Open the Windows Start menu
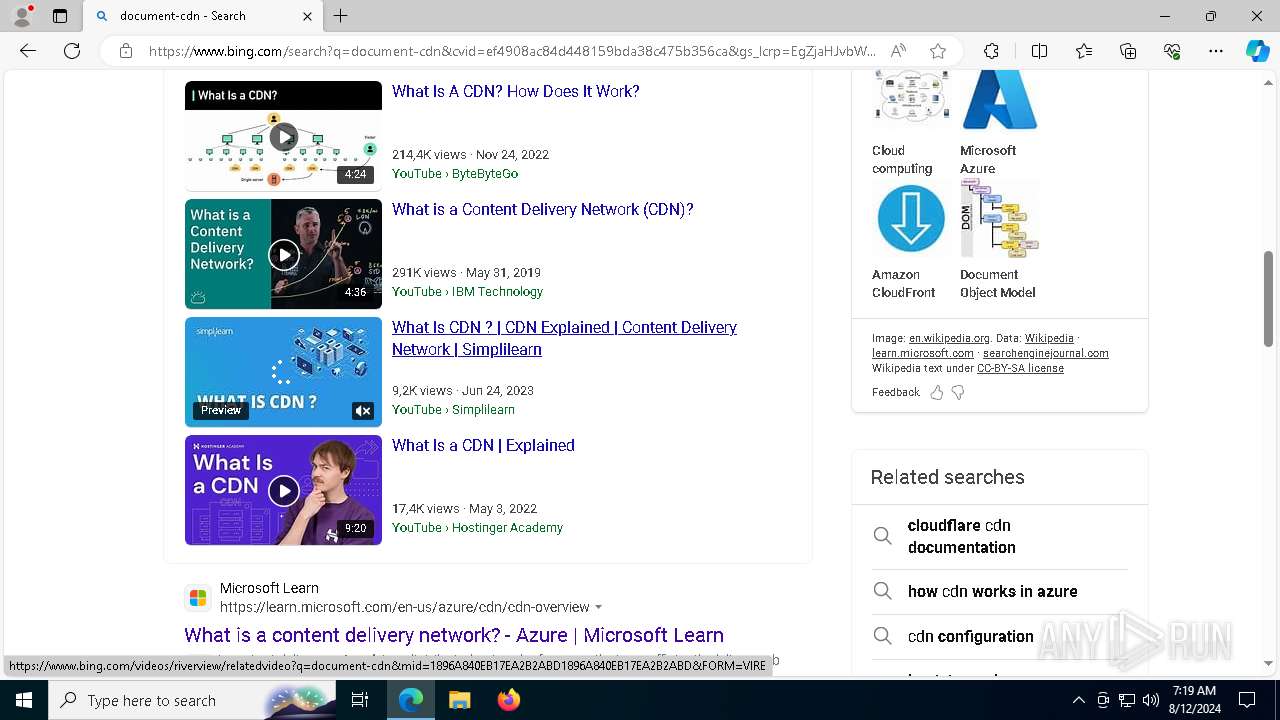 coord(24,700)
